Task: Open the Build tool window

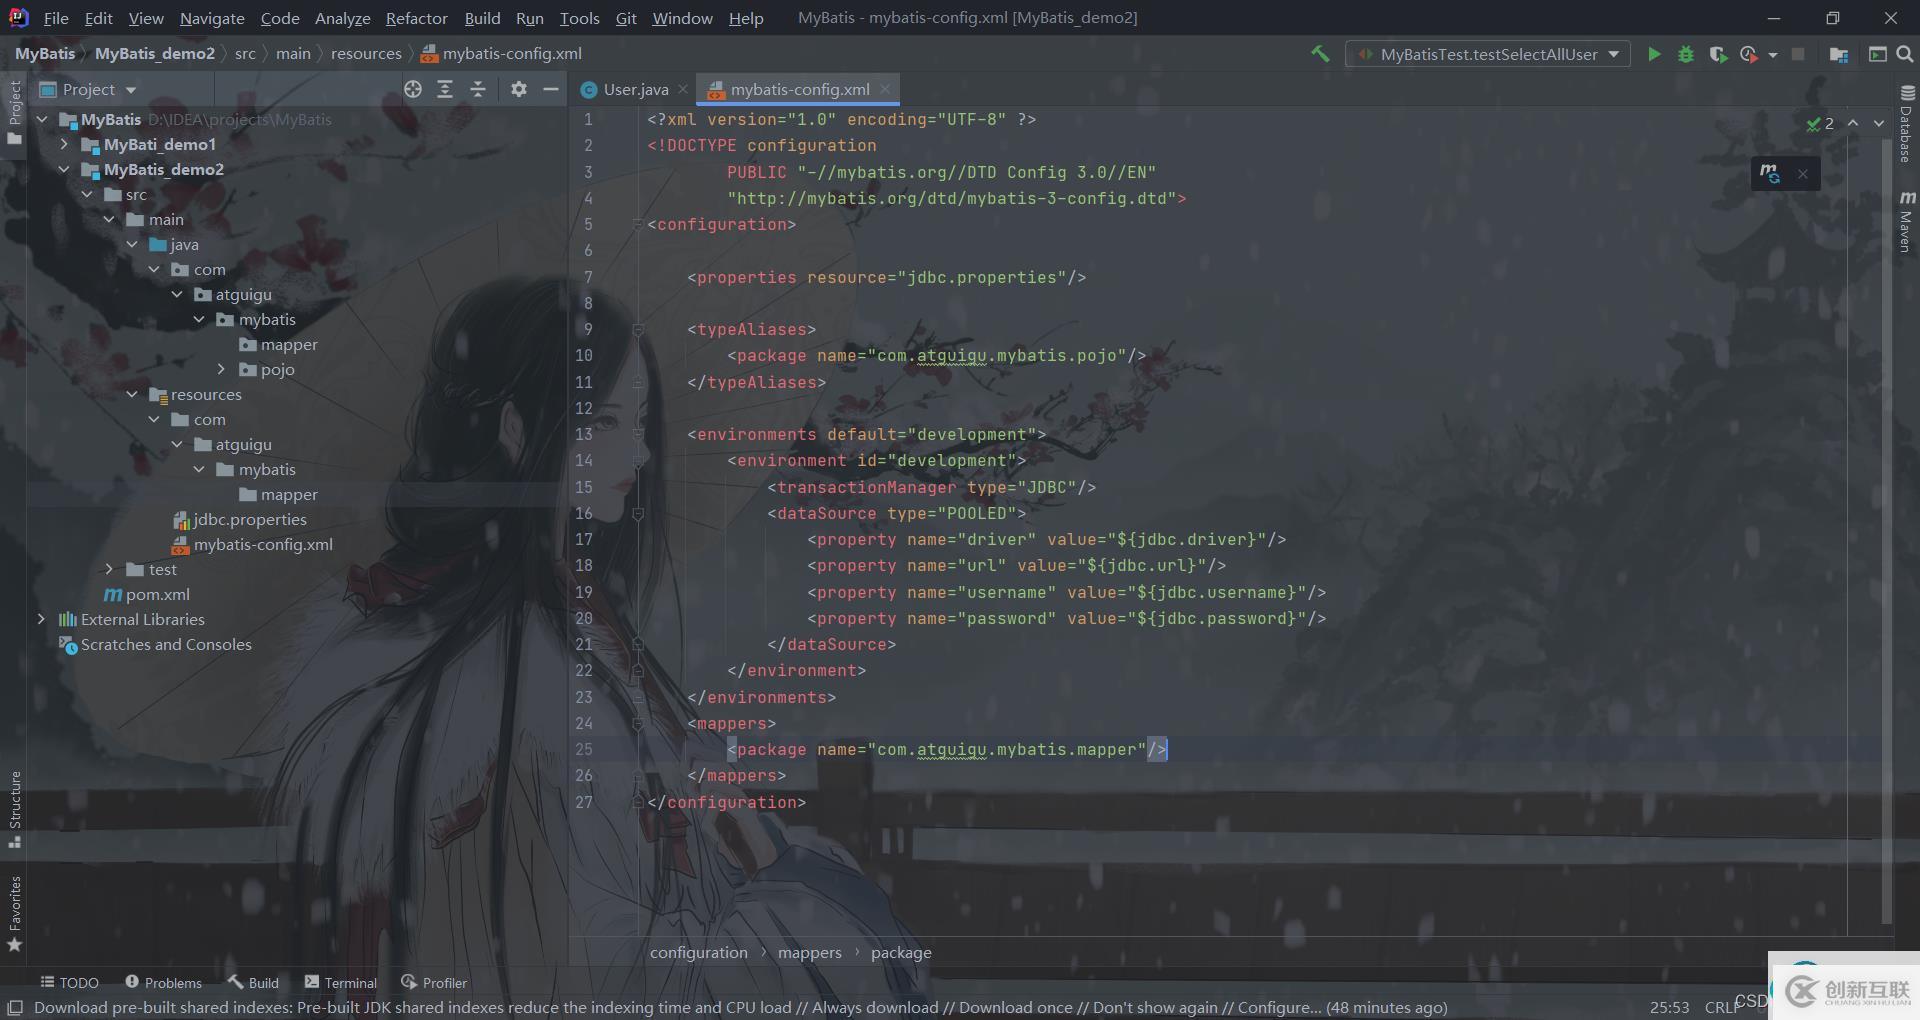Action: [x=253, y=983]
